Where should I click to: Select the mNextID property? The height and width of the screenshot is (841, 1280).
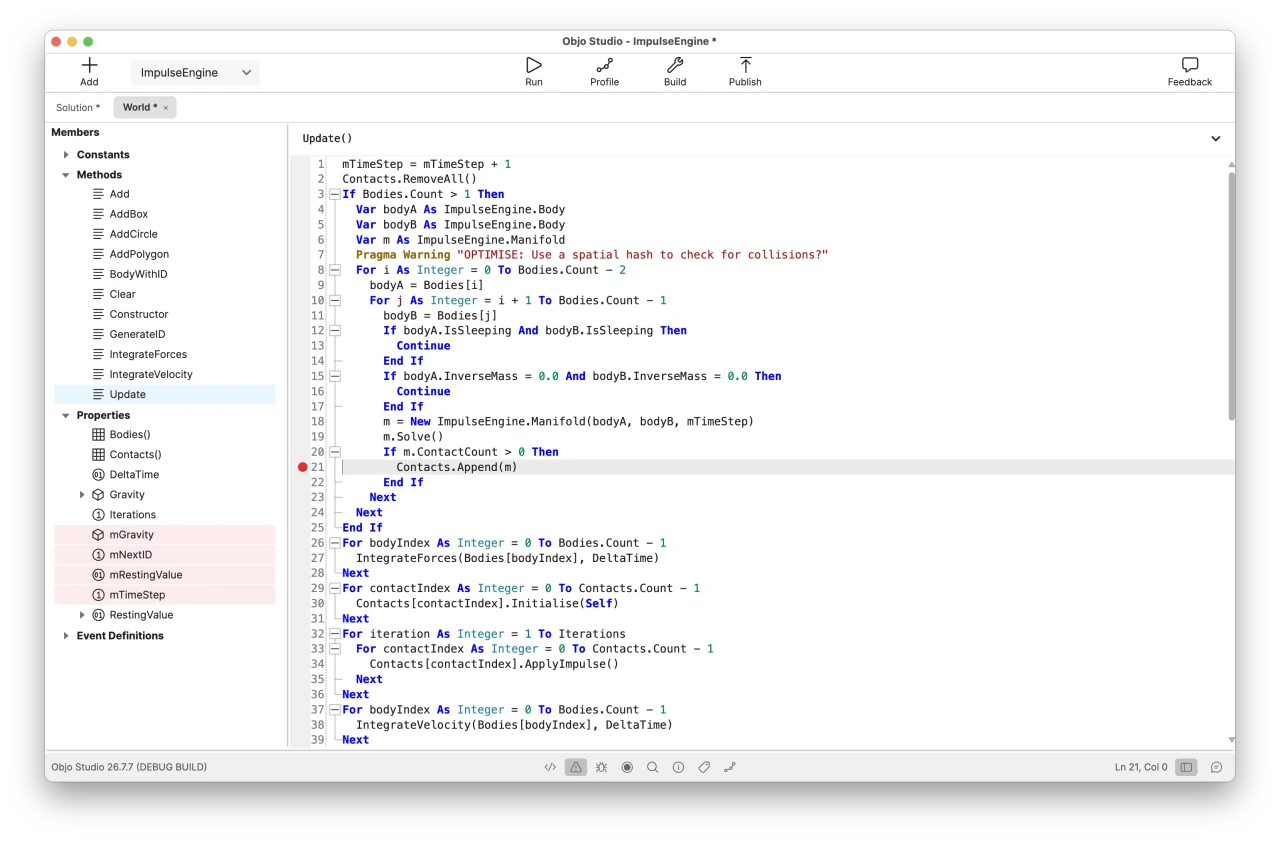pos(165,555)
